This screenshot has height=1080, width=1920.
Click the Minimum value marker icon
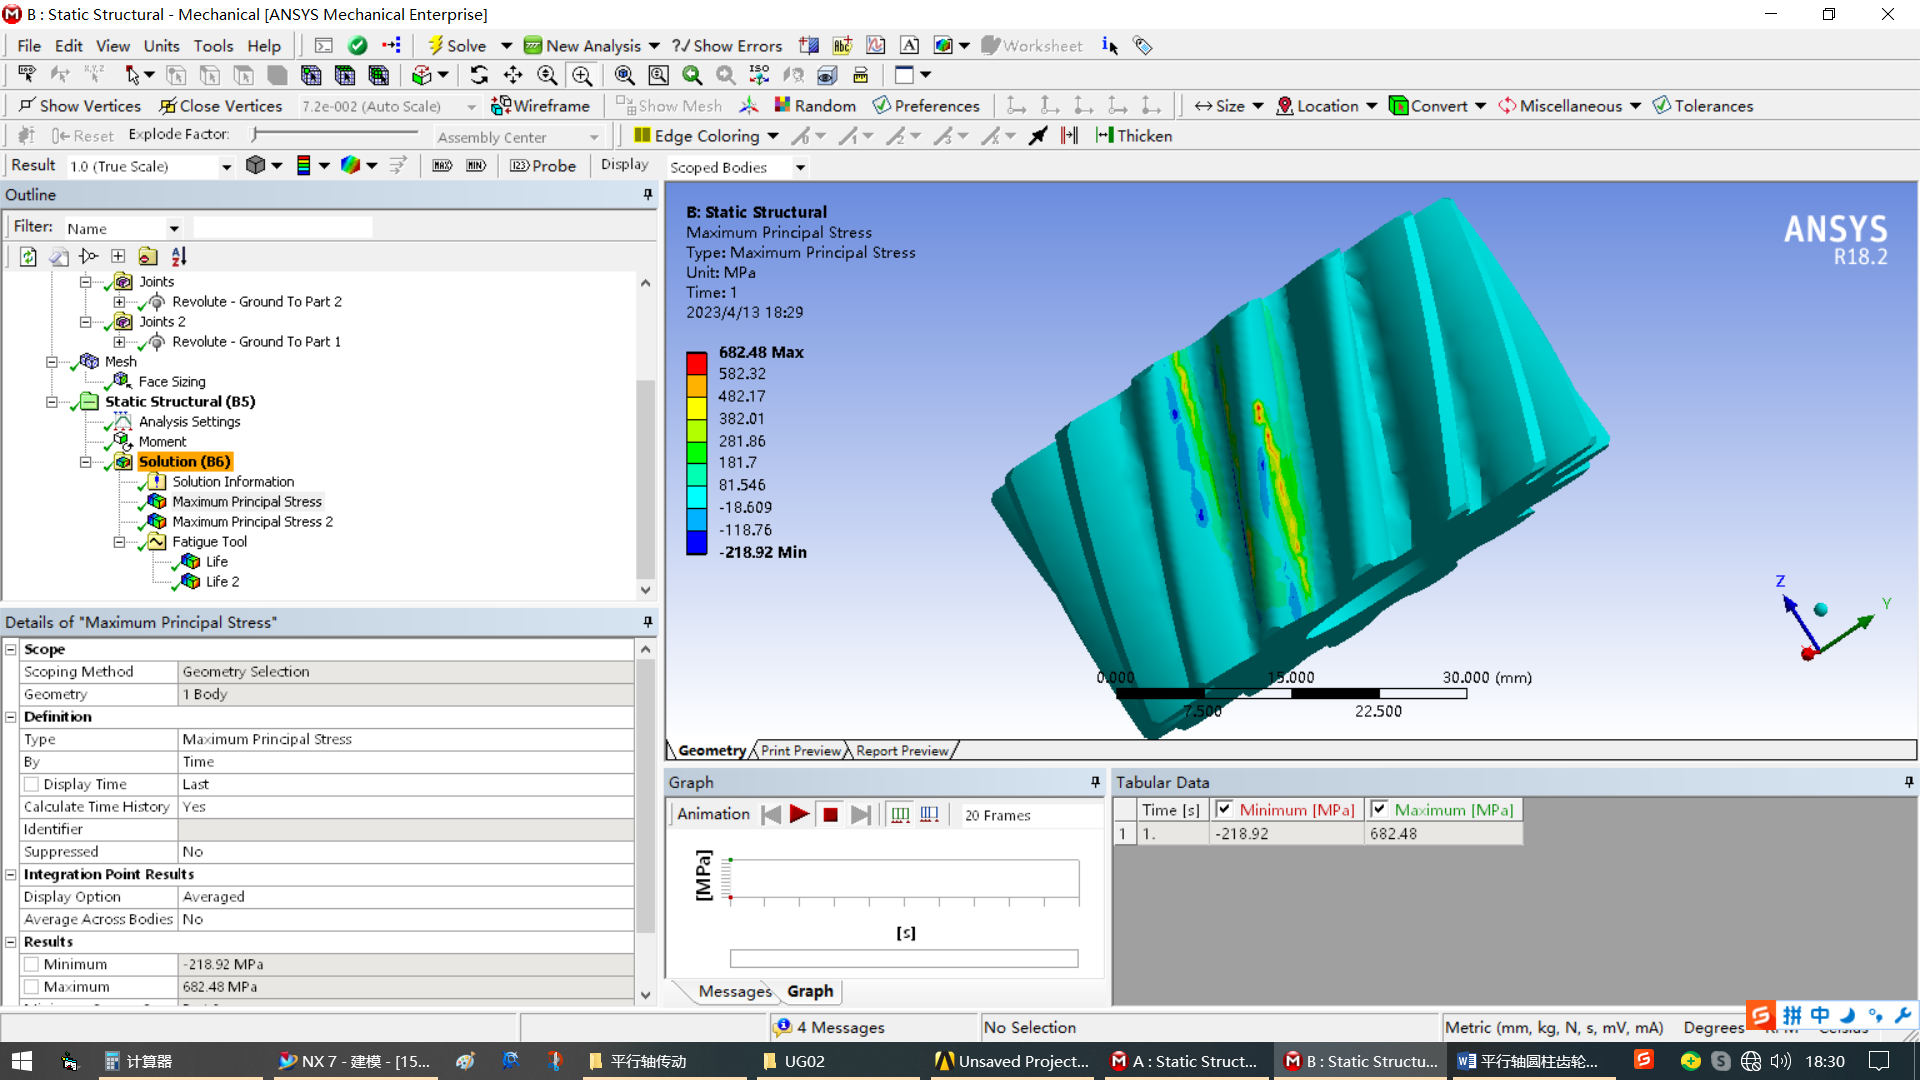click(x=476, y=166)
